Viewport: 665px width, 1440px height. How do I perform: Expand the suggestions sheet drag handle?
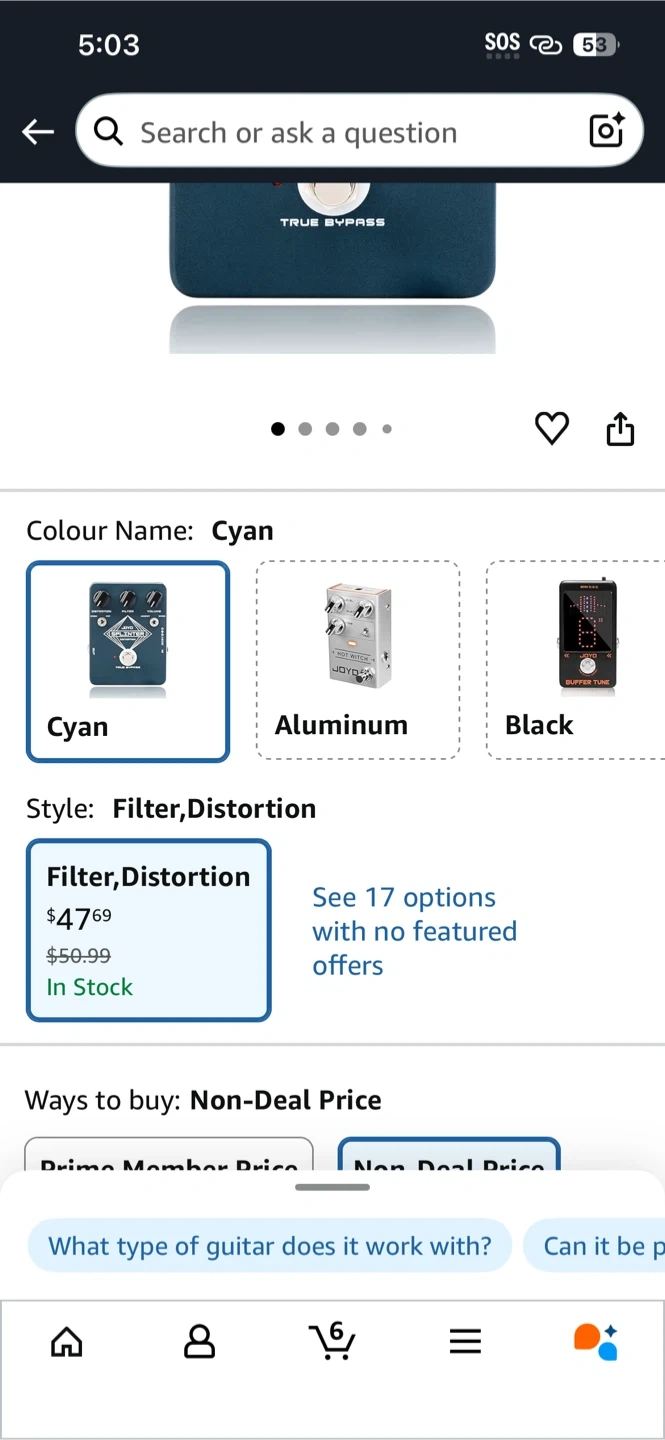pos(332,1187)
